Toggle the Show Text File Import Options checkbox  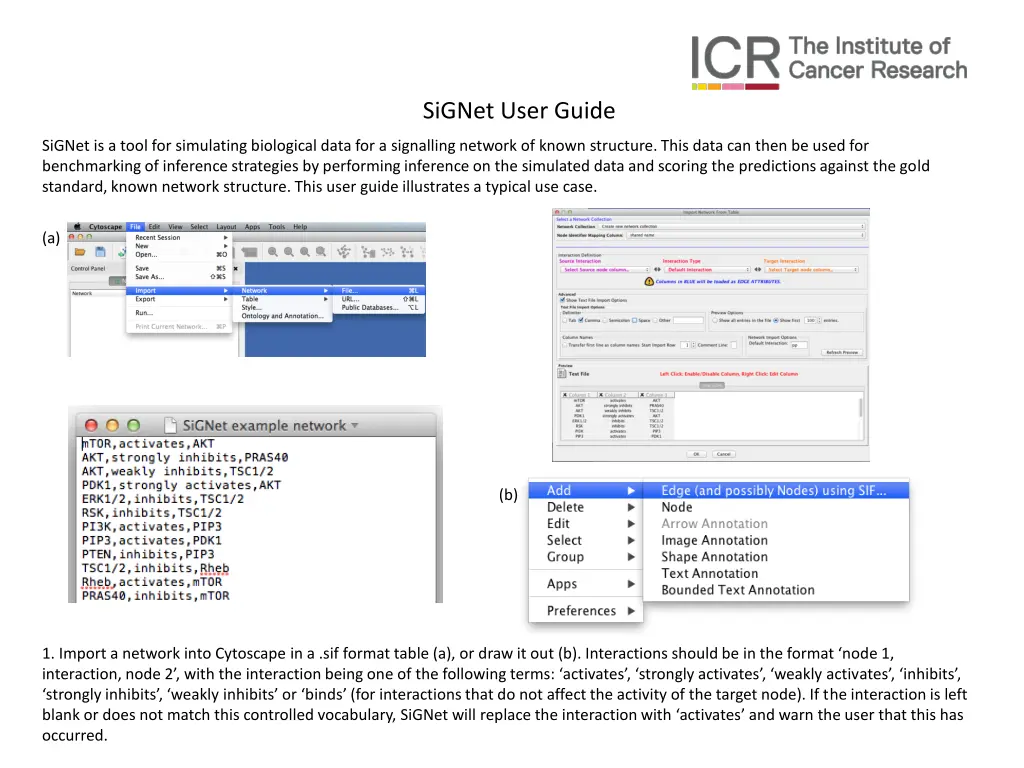click(564, 300)
